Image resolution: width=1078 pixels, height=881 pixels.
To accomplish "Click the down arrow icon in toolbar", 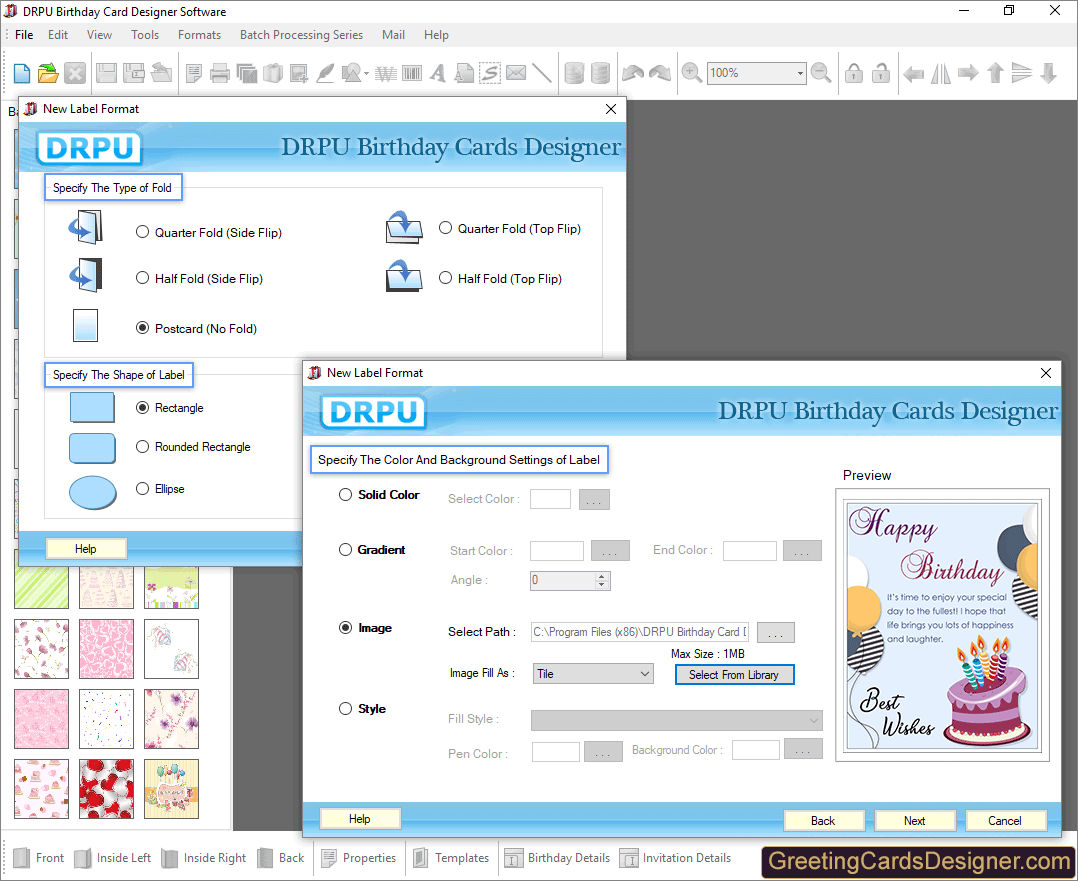I will coord(1048,73).
